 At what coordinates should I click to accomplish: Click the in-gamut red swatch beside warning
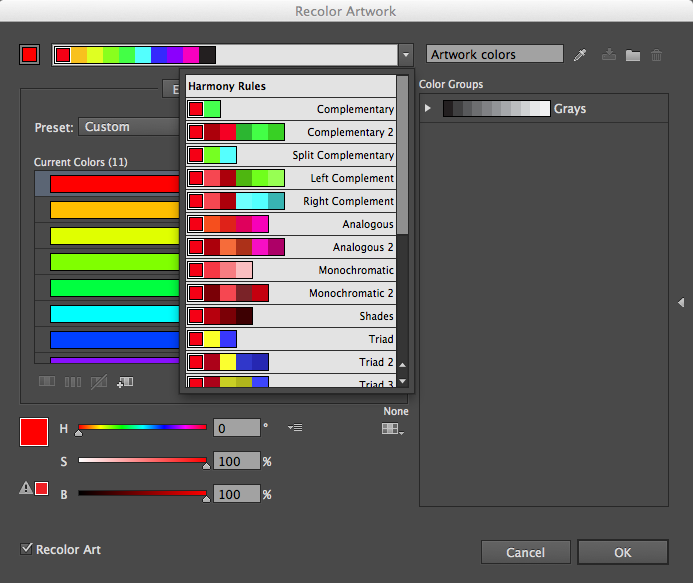pyautogui.click(x=42, y=488)
